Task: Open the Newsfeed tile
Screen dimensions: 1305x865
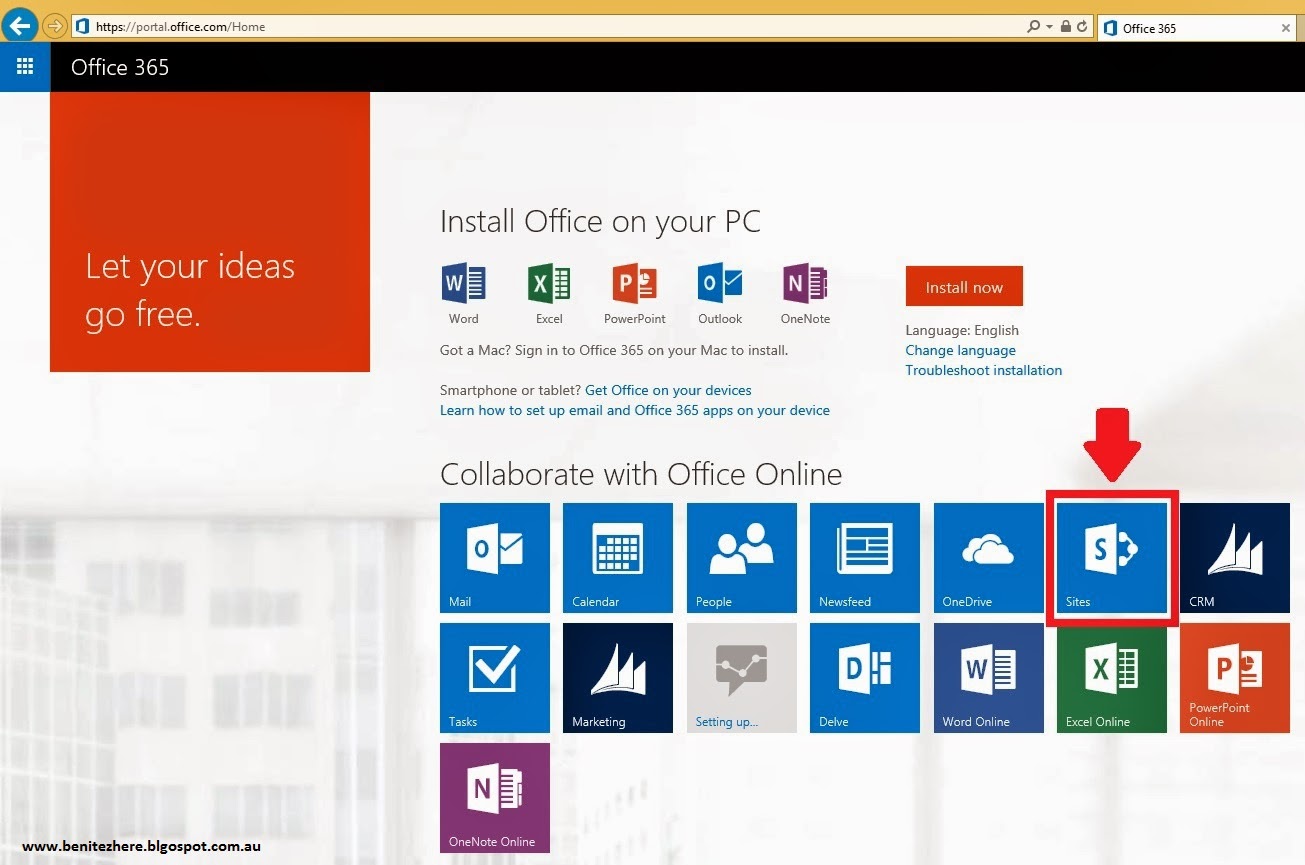Action: coord(864,557)
